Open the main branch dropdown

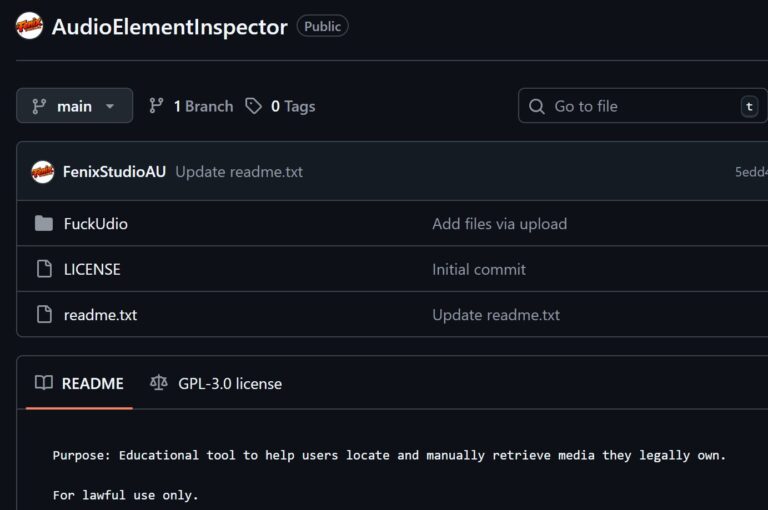pyautogui.click(x=74, y=106)
